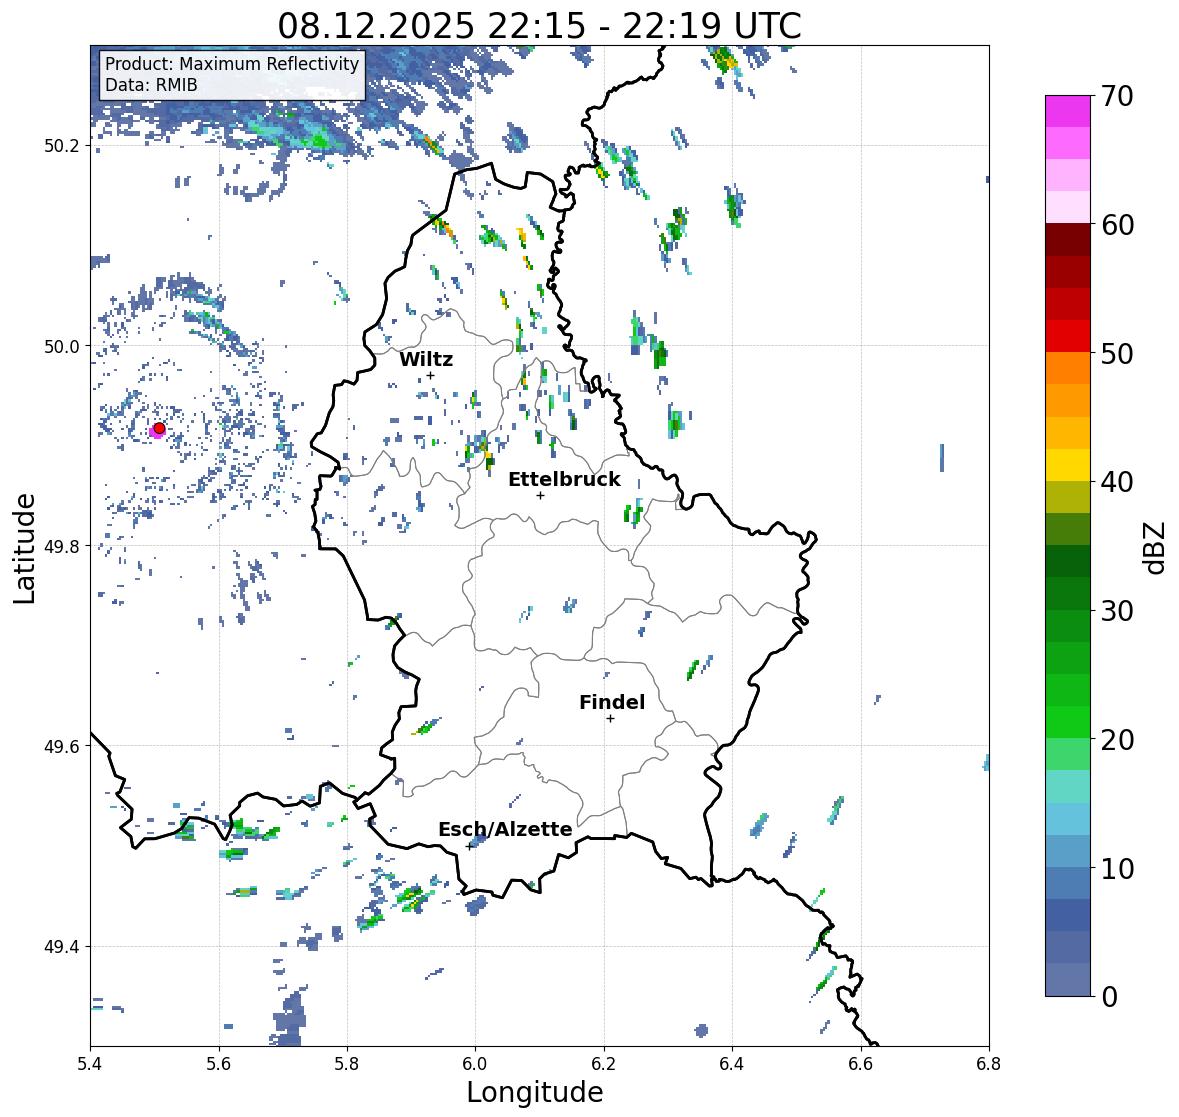Click the colorbar tick label 50
This screenshot has width=1179, height=1117.
(x=1117, y=353)
